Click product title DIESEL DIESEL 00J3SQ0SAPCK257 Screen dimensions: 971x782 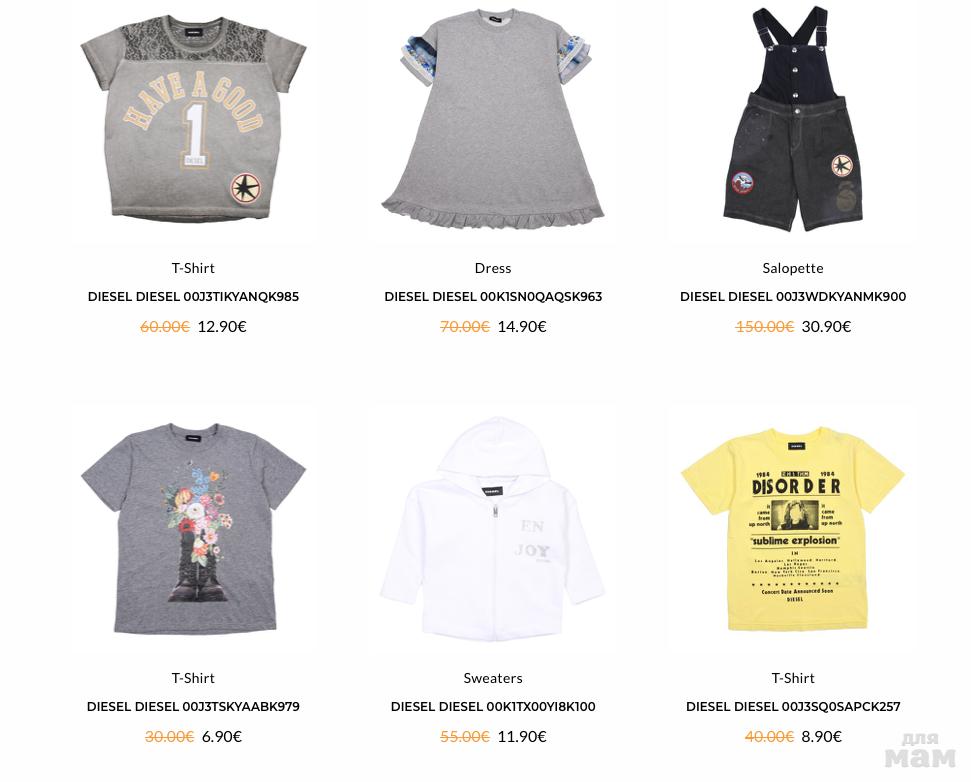point(793,706)
